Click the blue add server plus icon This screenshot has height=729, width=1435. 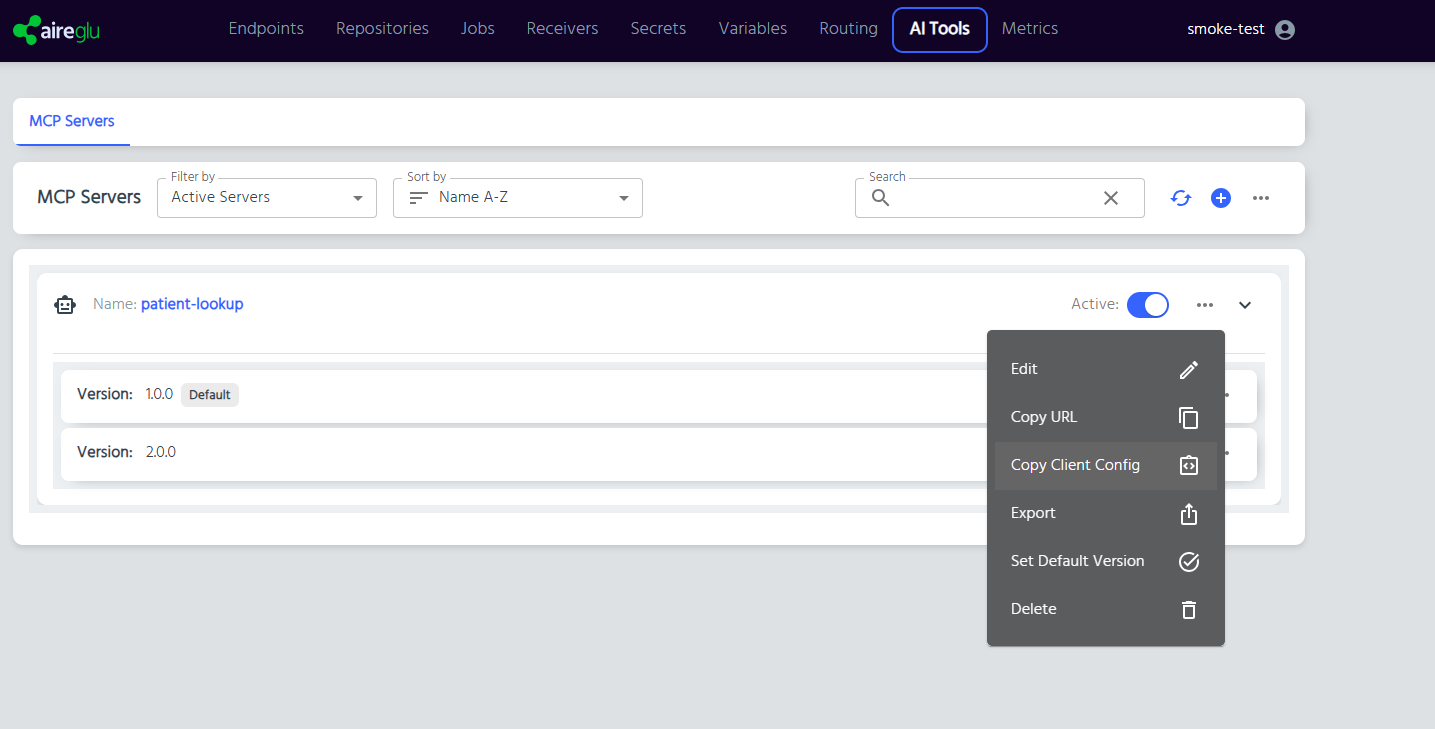pos(1221,198)
